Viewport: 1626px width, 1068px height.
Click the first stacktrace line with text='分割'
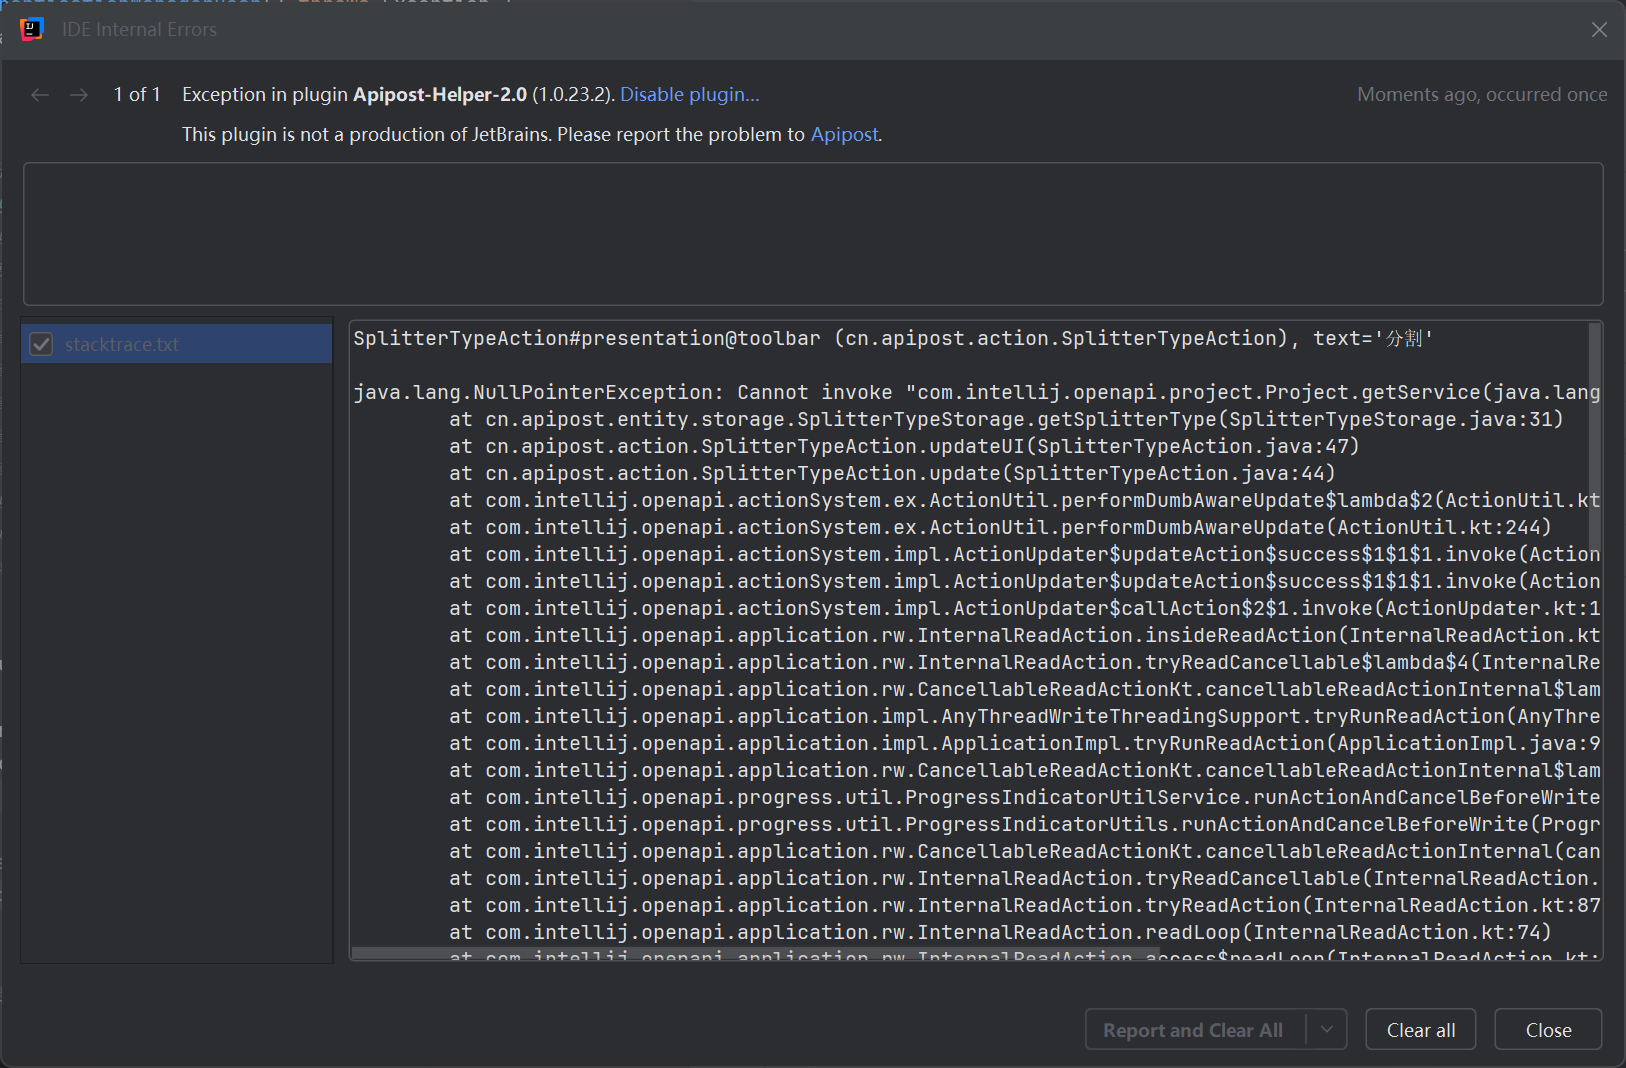click(x=893, y=338)
